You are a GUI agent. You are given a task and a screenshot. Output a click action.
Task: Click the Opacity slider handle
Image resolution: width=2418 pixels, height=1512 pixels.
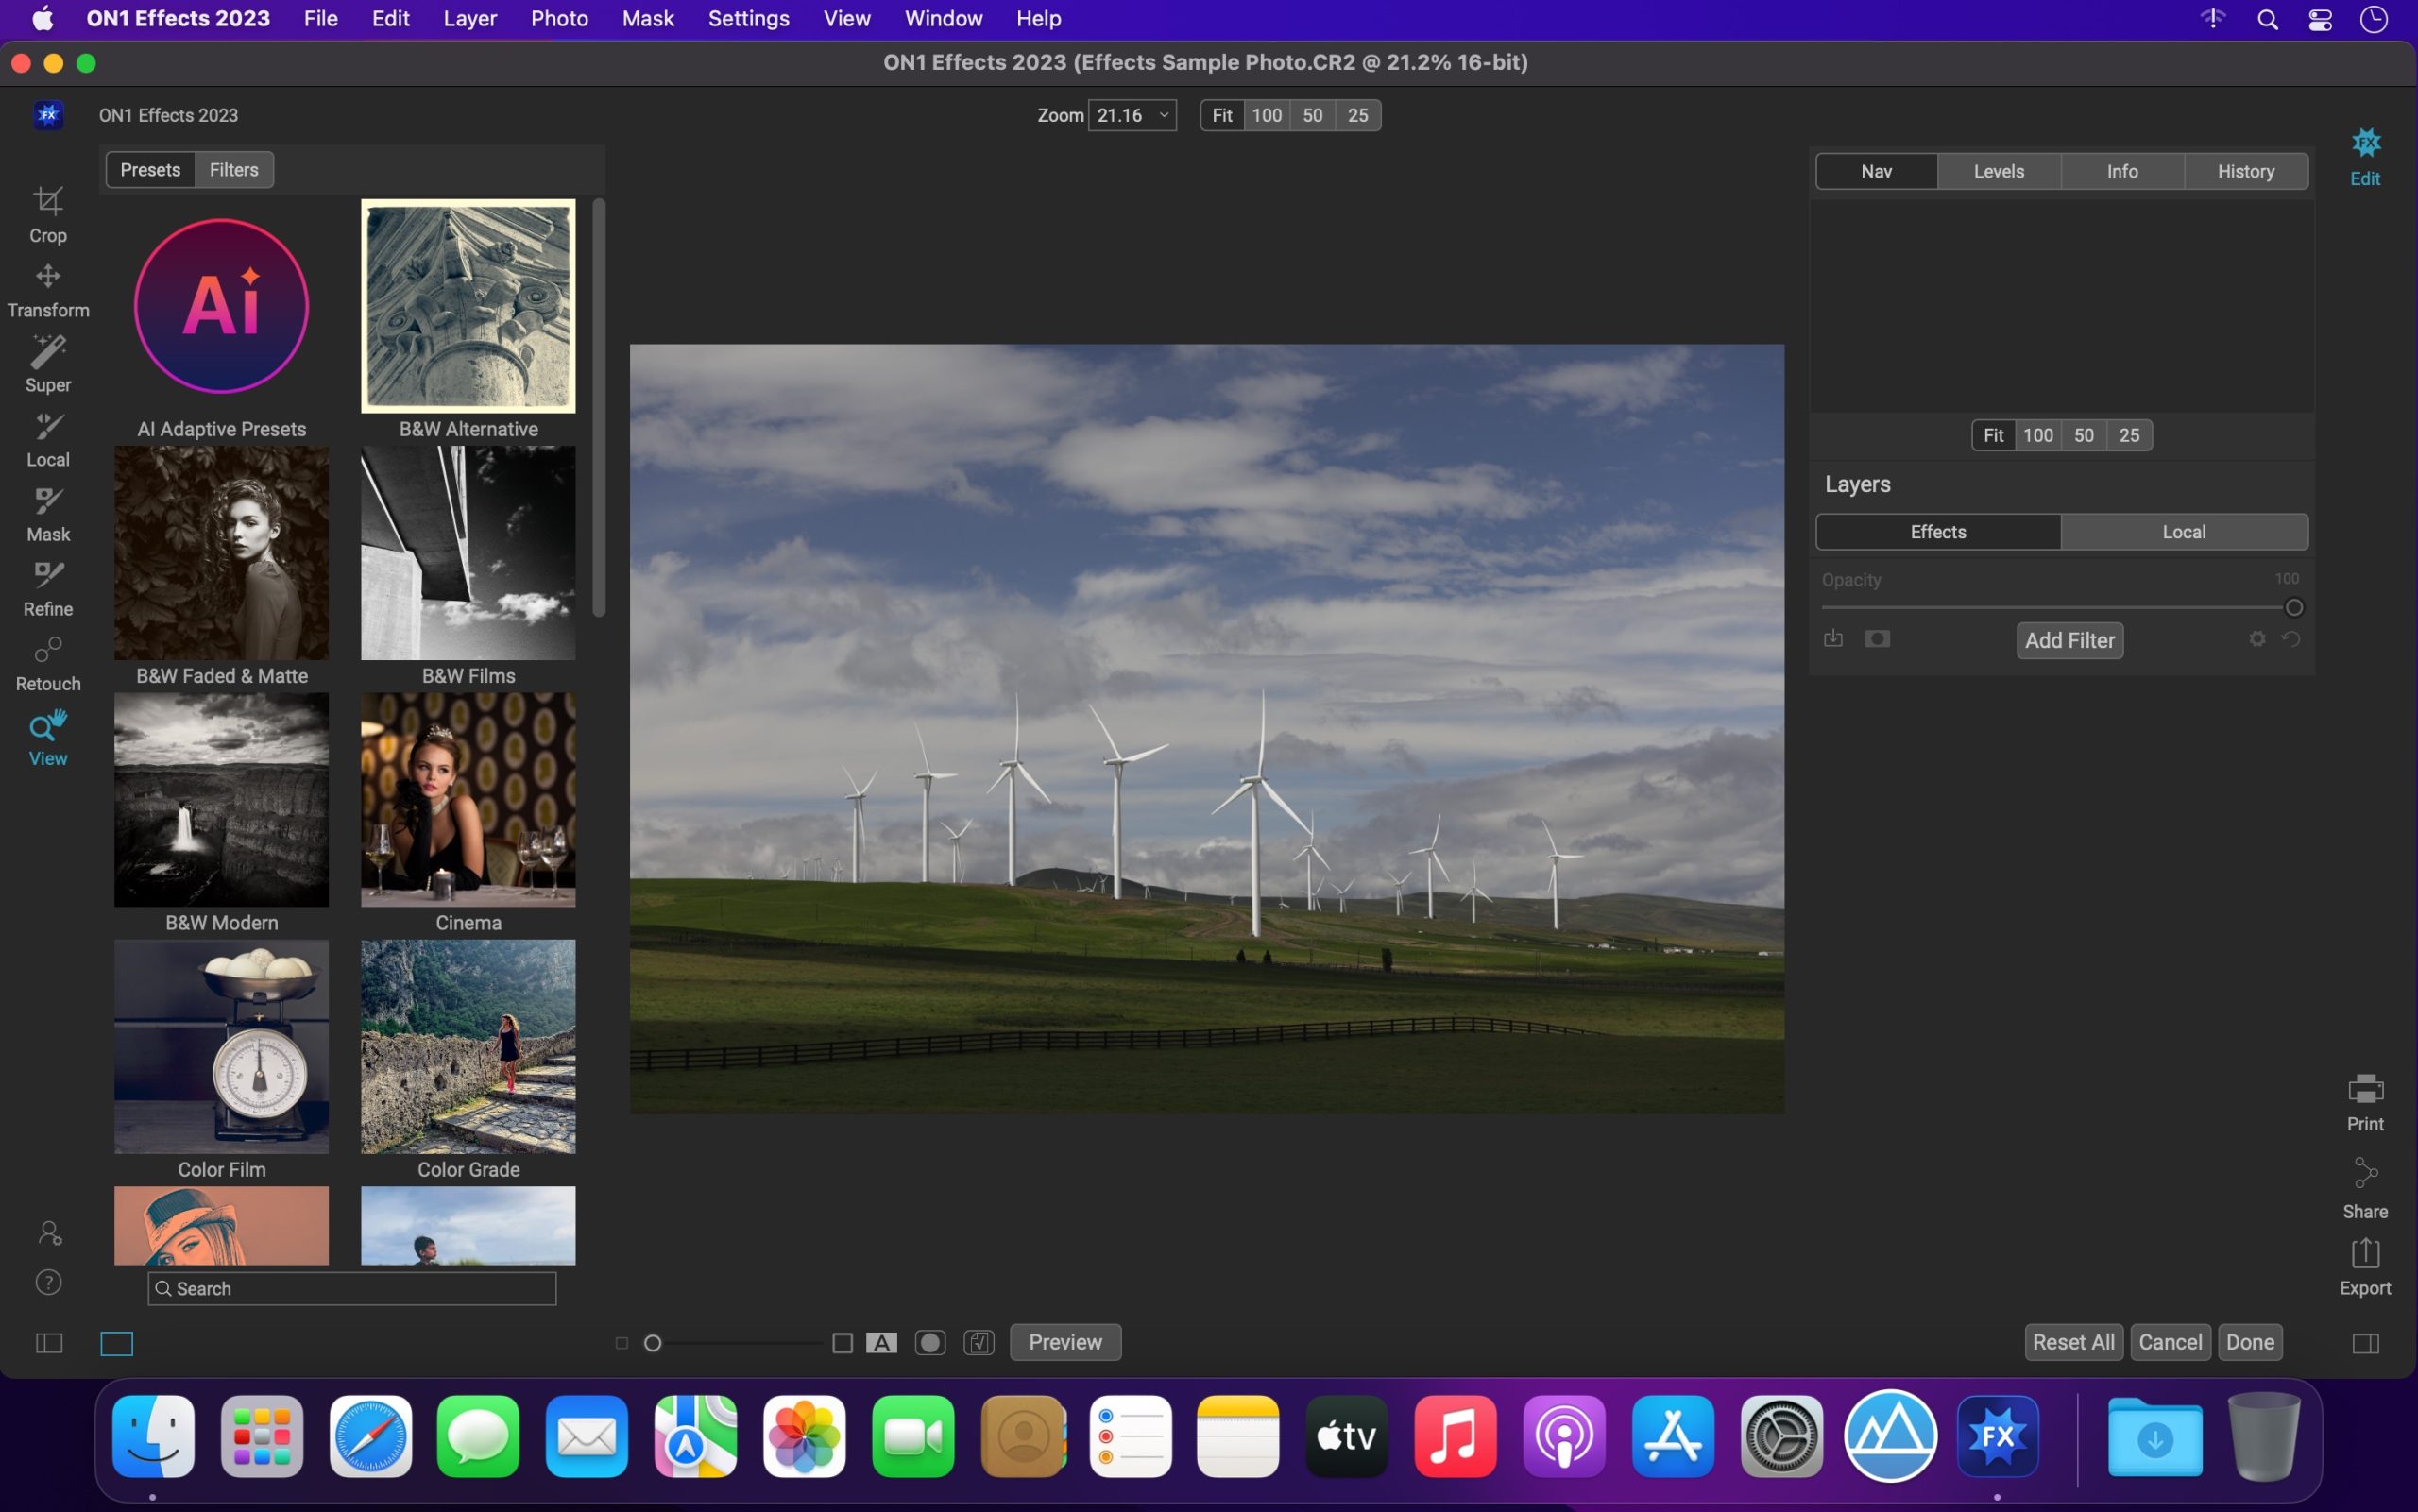click(x=2293, y=608)
